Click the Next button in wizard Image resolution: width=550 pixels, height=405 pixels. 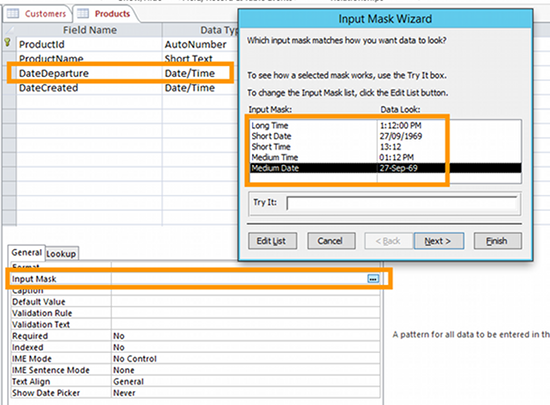439,241
